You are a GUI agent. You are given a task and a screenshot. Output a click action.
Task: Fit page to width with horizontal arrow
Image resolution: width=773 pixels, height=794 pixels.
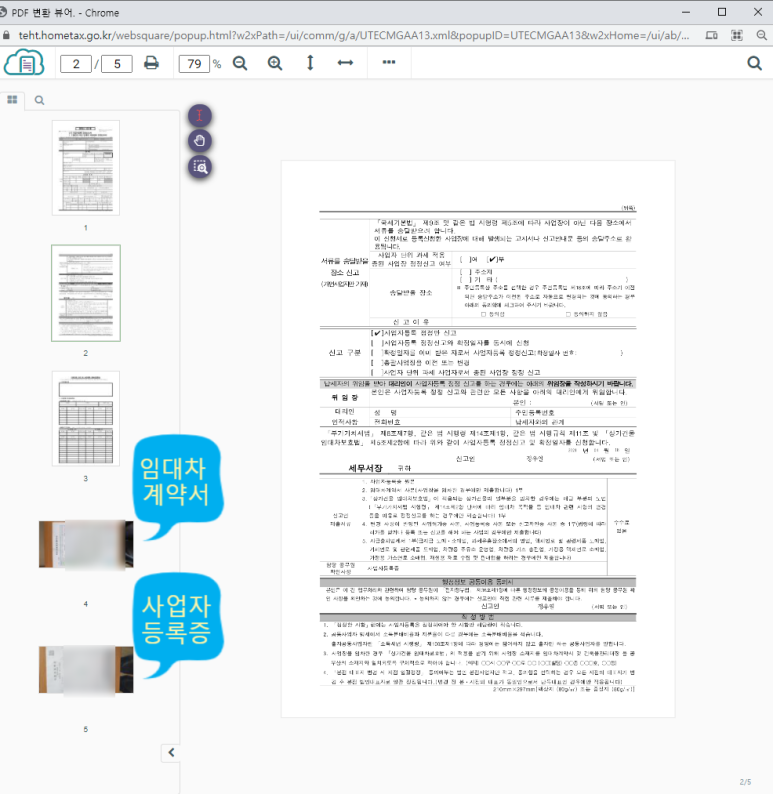345,63
